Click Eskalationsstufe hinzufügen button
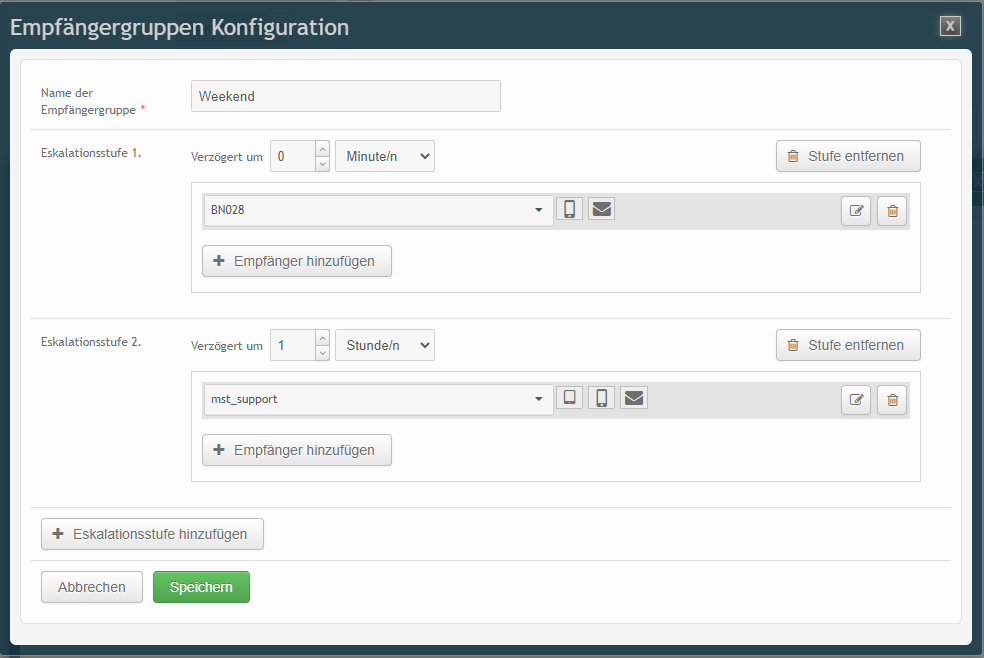The image size is (984, 658). click(x=152, y=534)
